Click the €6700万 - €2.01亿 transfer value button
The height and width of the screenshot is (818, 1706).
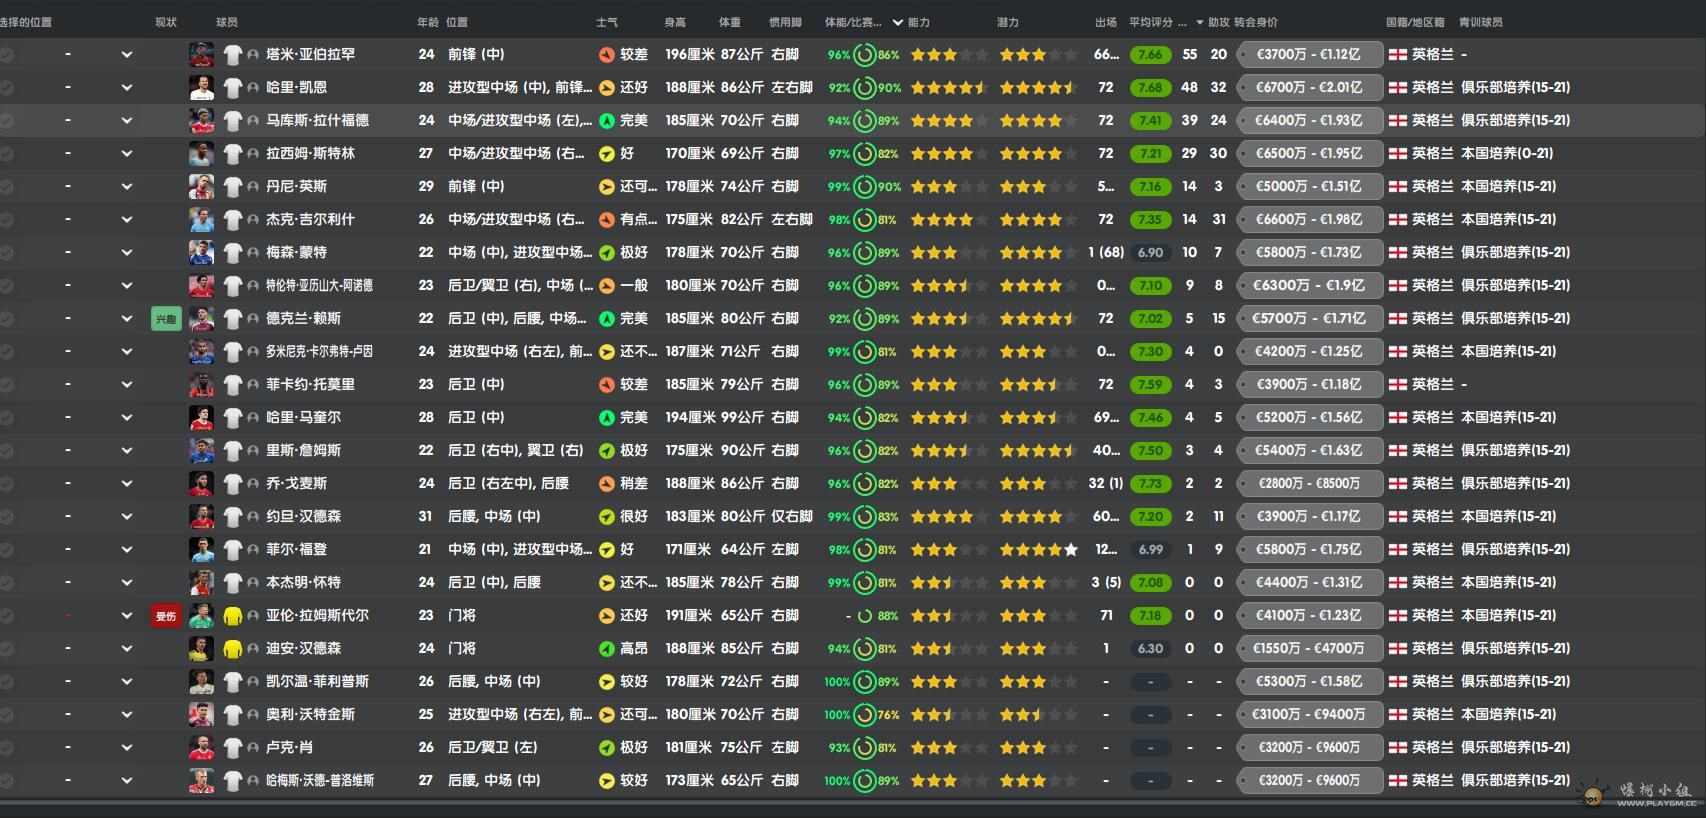[x=1309, y=88]
